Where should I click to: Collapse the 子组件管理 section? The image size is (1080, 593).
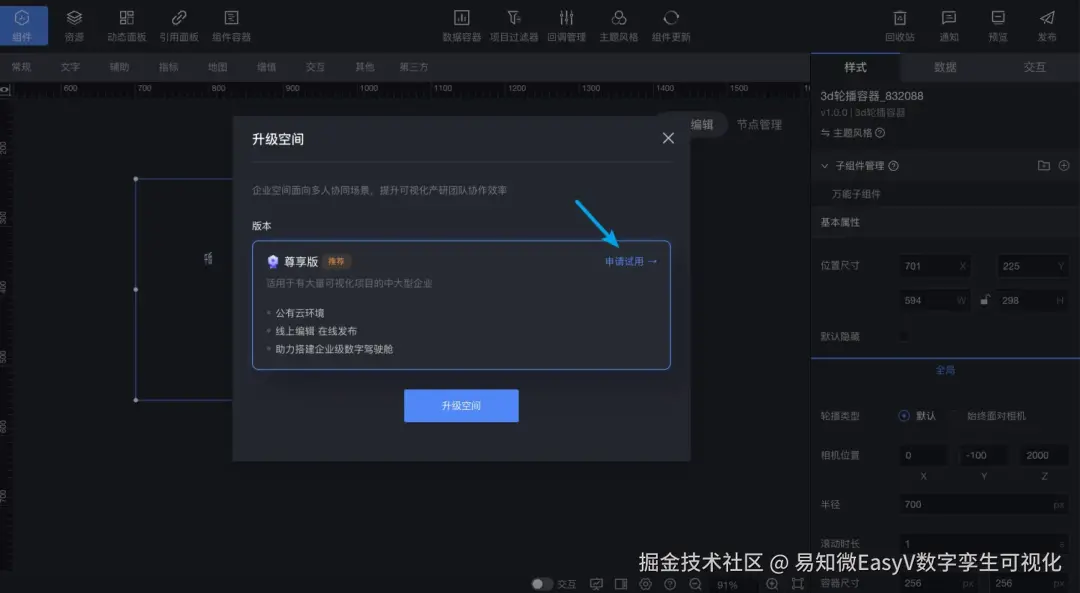[824, 166]
